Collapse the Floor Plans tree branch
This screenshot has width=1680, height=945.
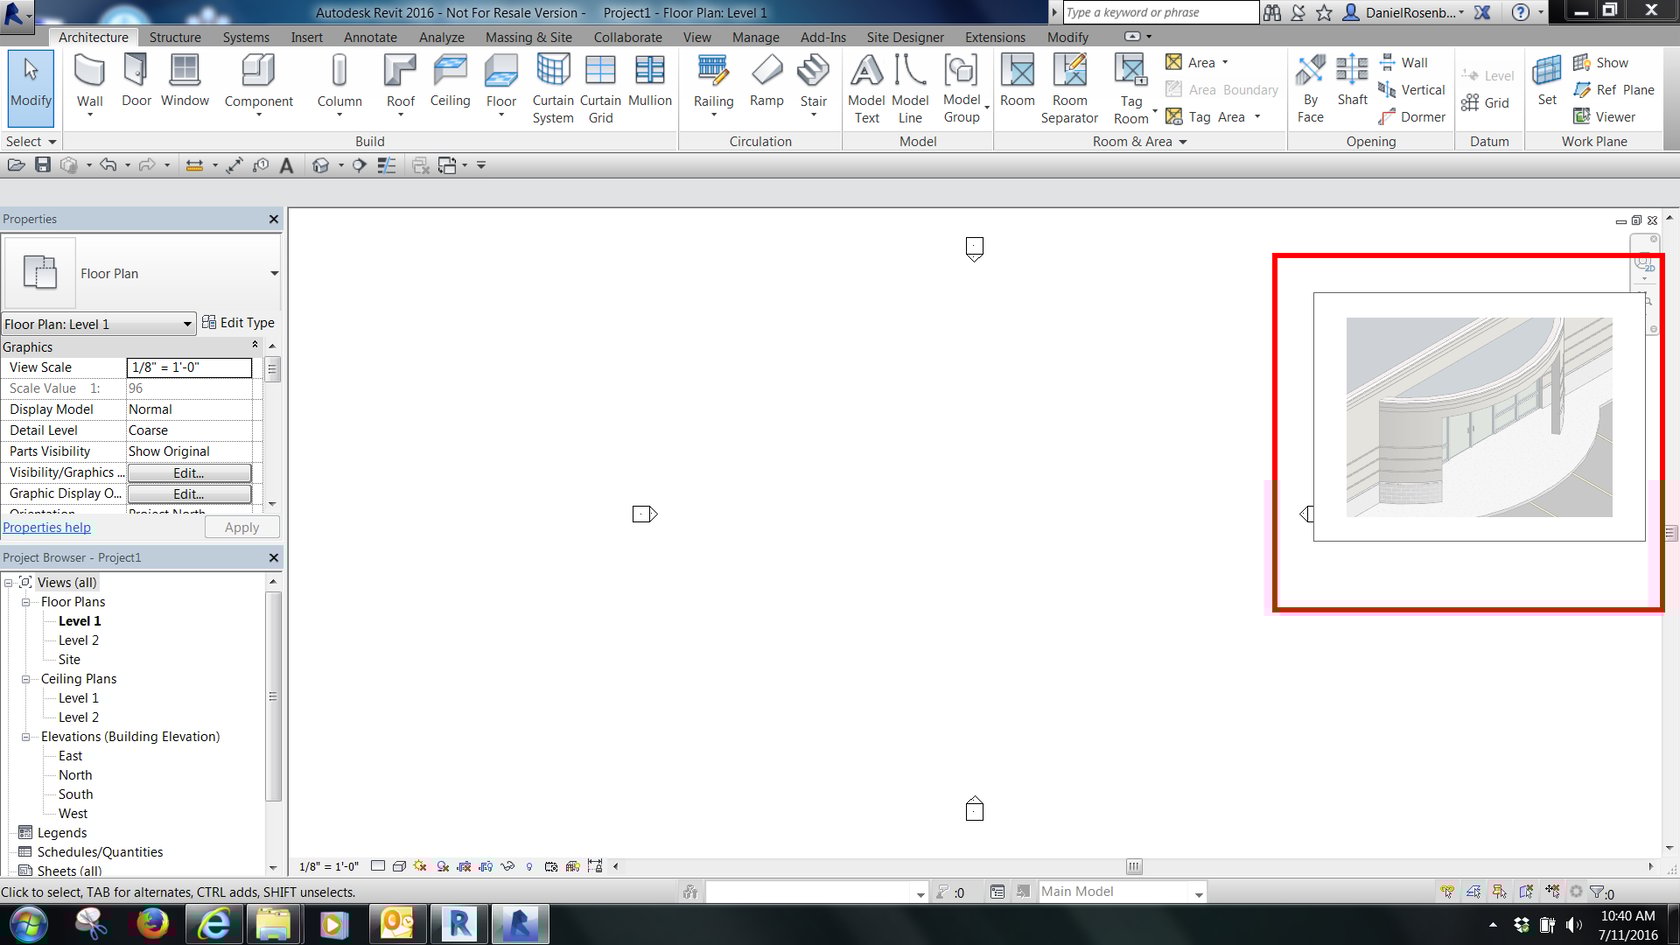tap(26, 601)
